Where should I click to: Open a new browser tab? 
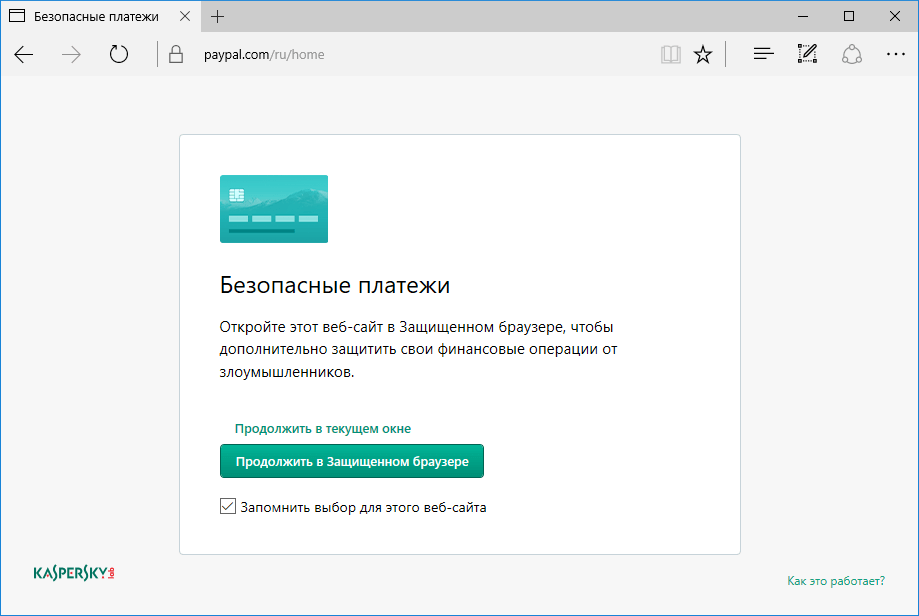(217, 16)
